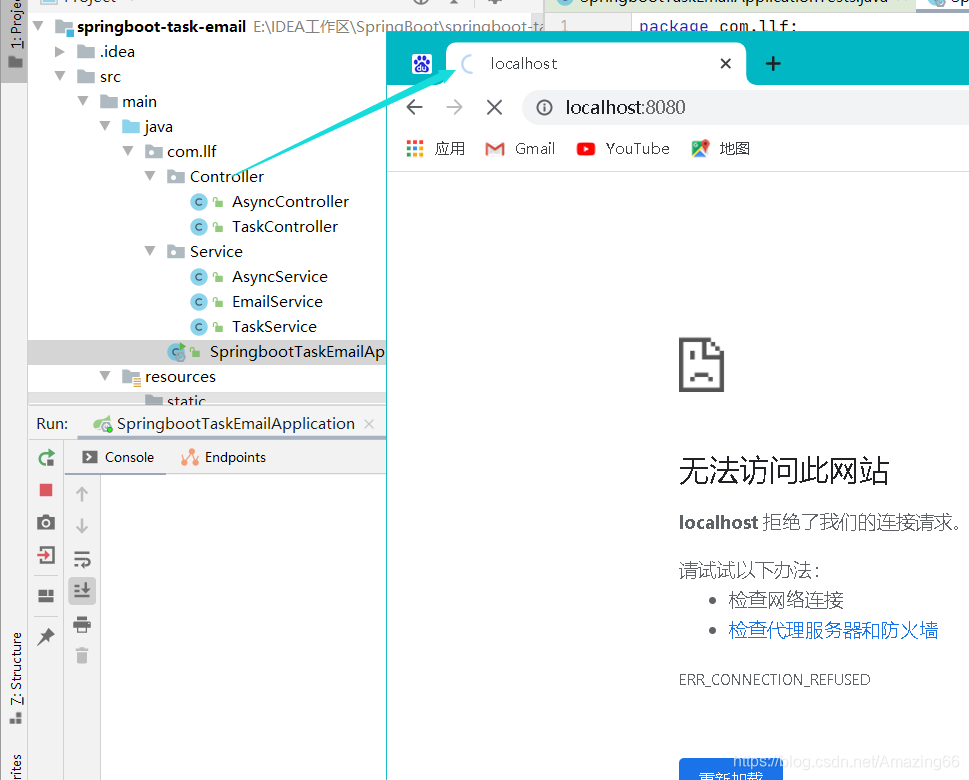Viewport: 969px width, 780px height.
Task: Click the down arrow in console toolbar
Action: coord(82,526)
